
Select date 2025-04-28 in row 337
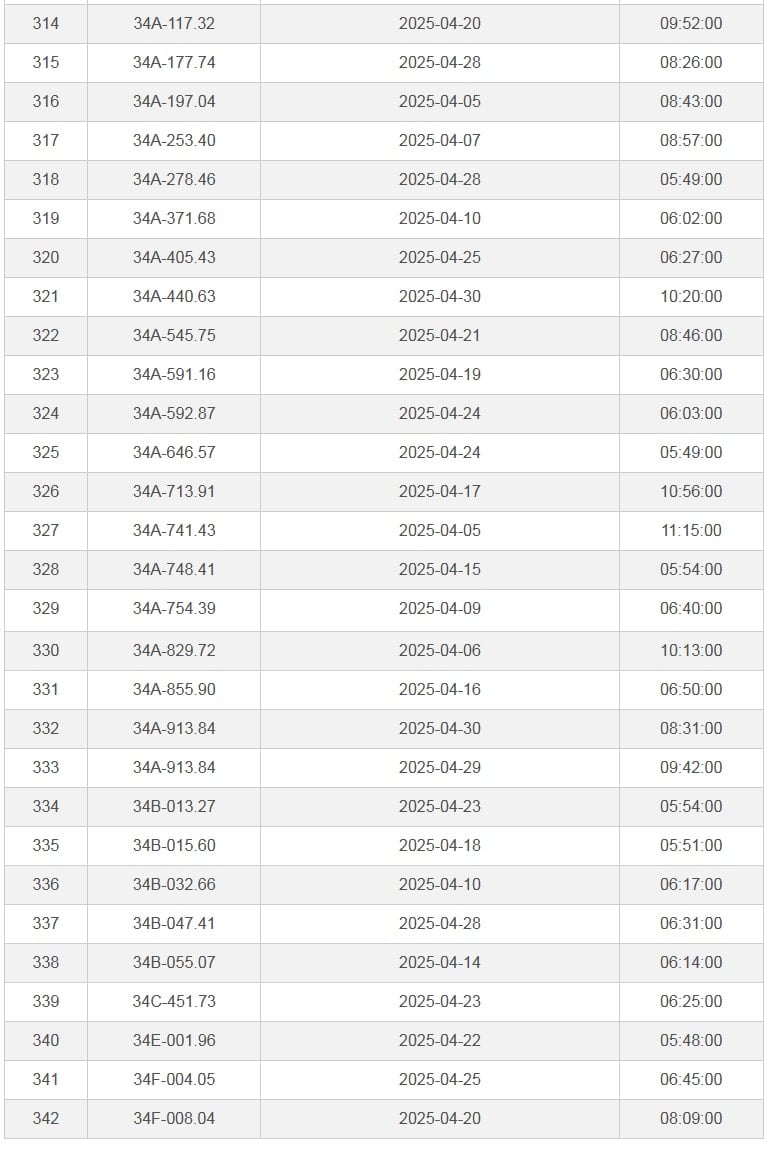(x=440, y=923)
